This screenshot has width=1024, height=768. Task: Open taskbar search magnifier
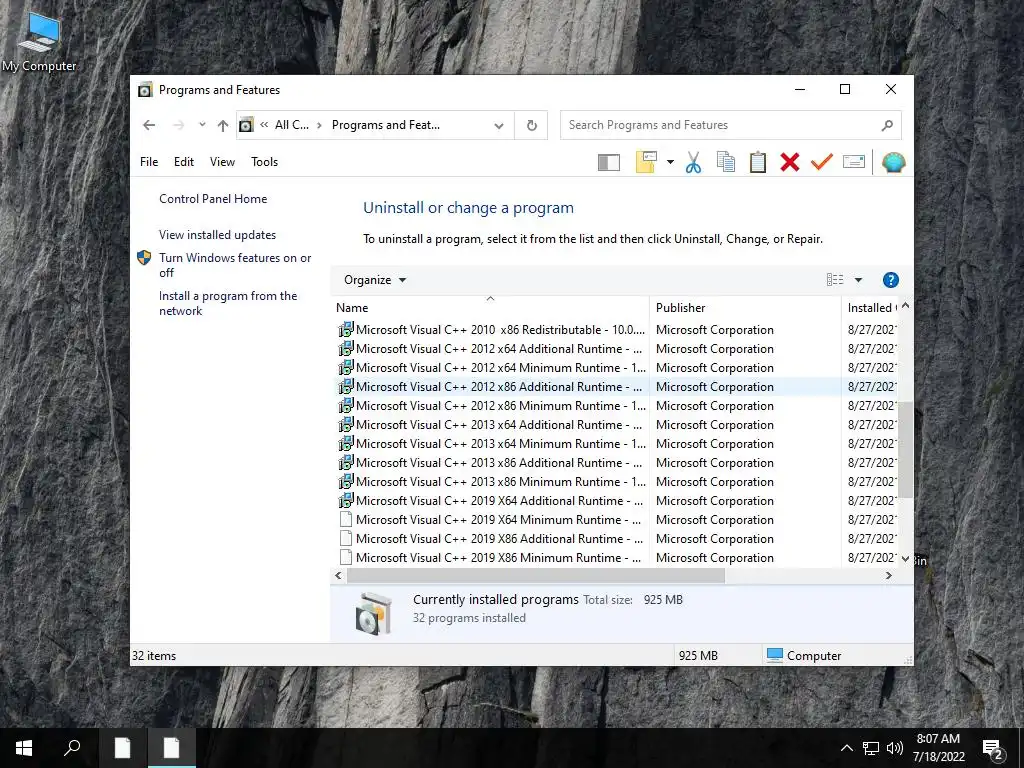coord(72,748)
